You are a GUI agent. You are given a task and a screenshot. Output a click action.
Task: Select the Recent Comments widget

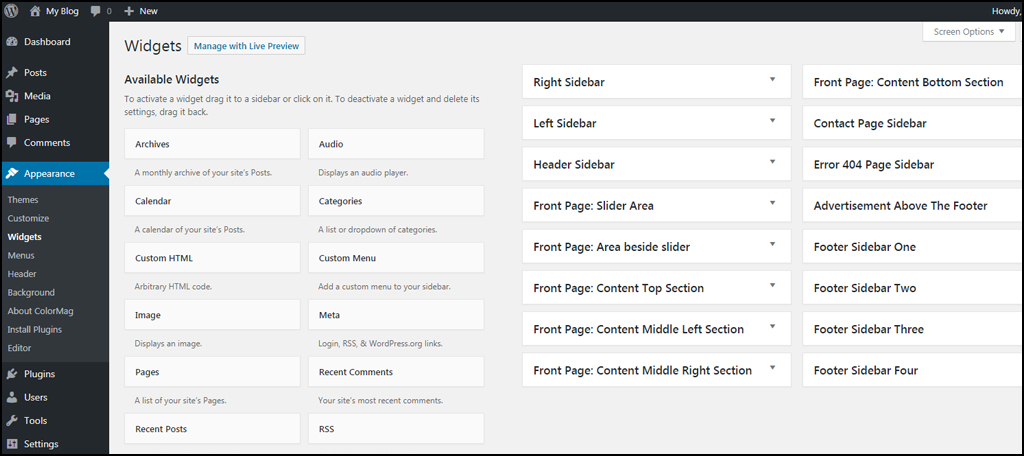pos(396,372)
